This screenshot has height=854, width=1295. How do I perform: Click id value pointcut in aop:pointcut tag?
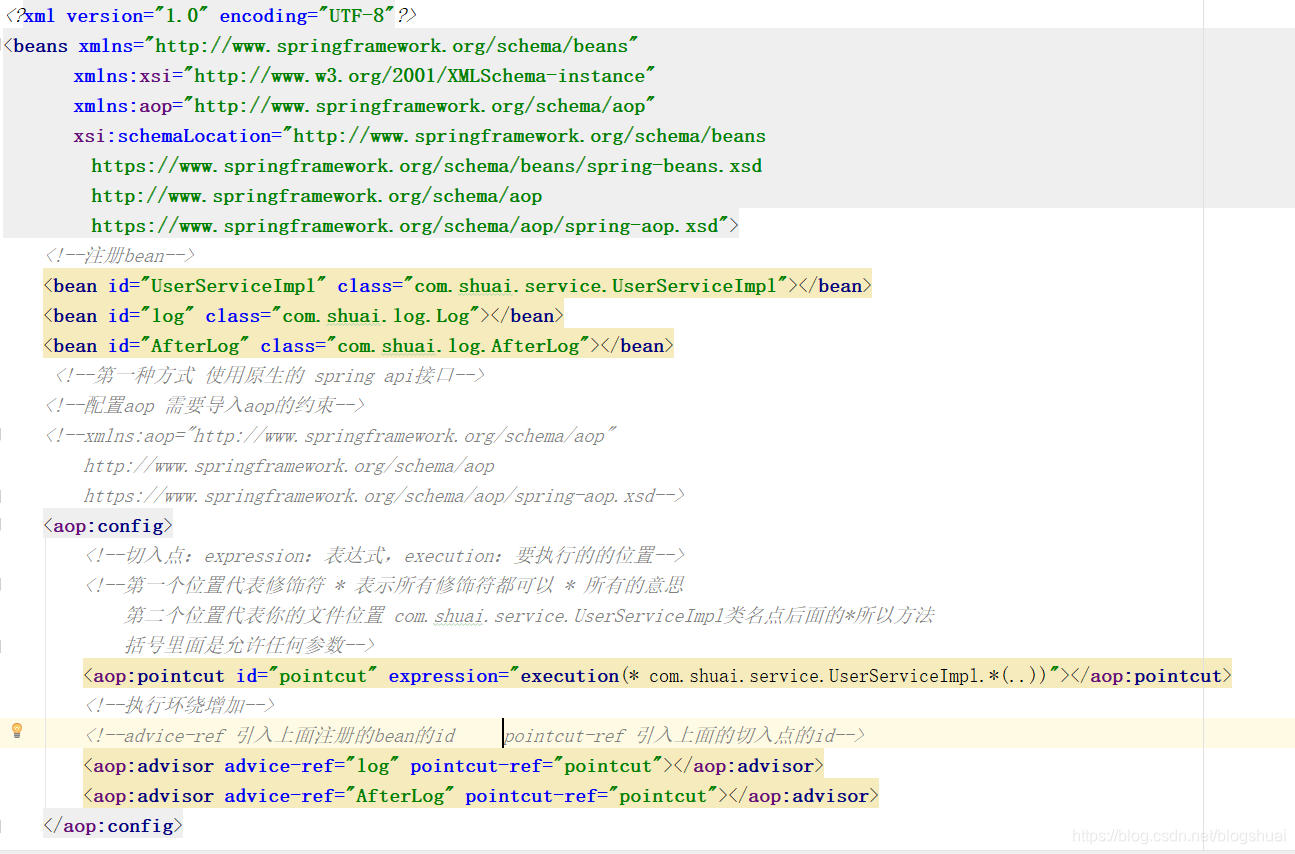(x=323, y=676)
